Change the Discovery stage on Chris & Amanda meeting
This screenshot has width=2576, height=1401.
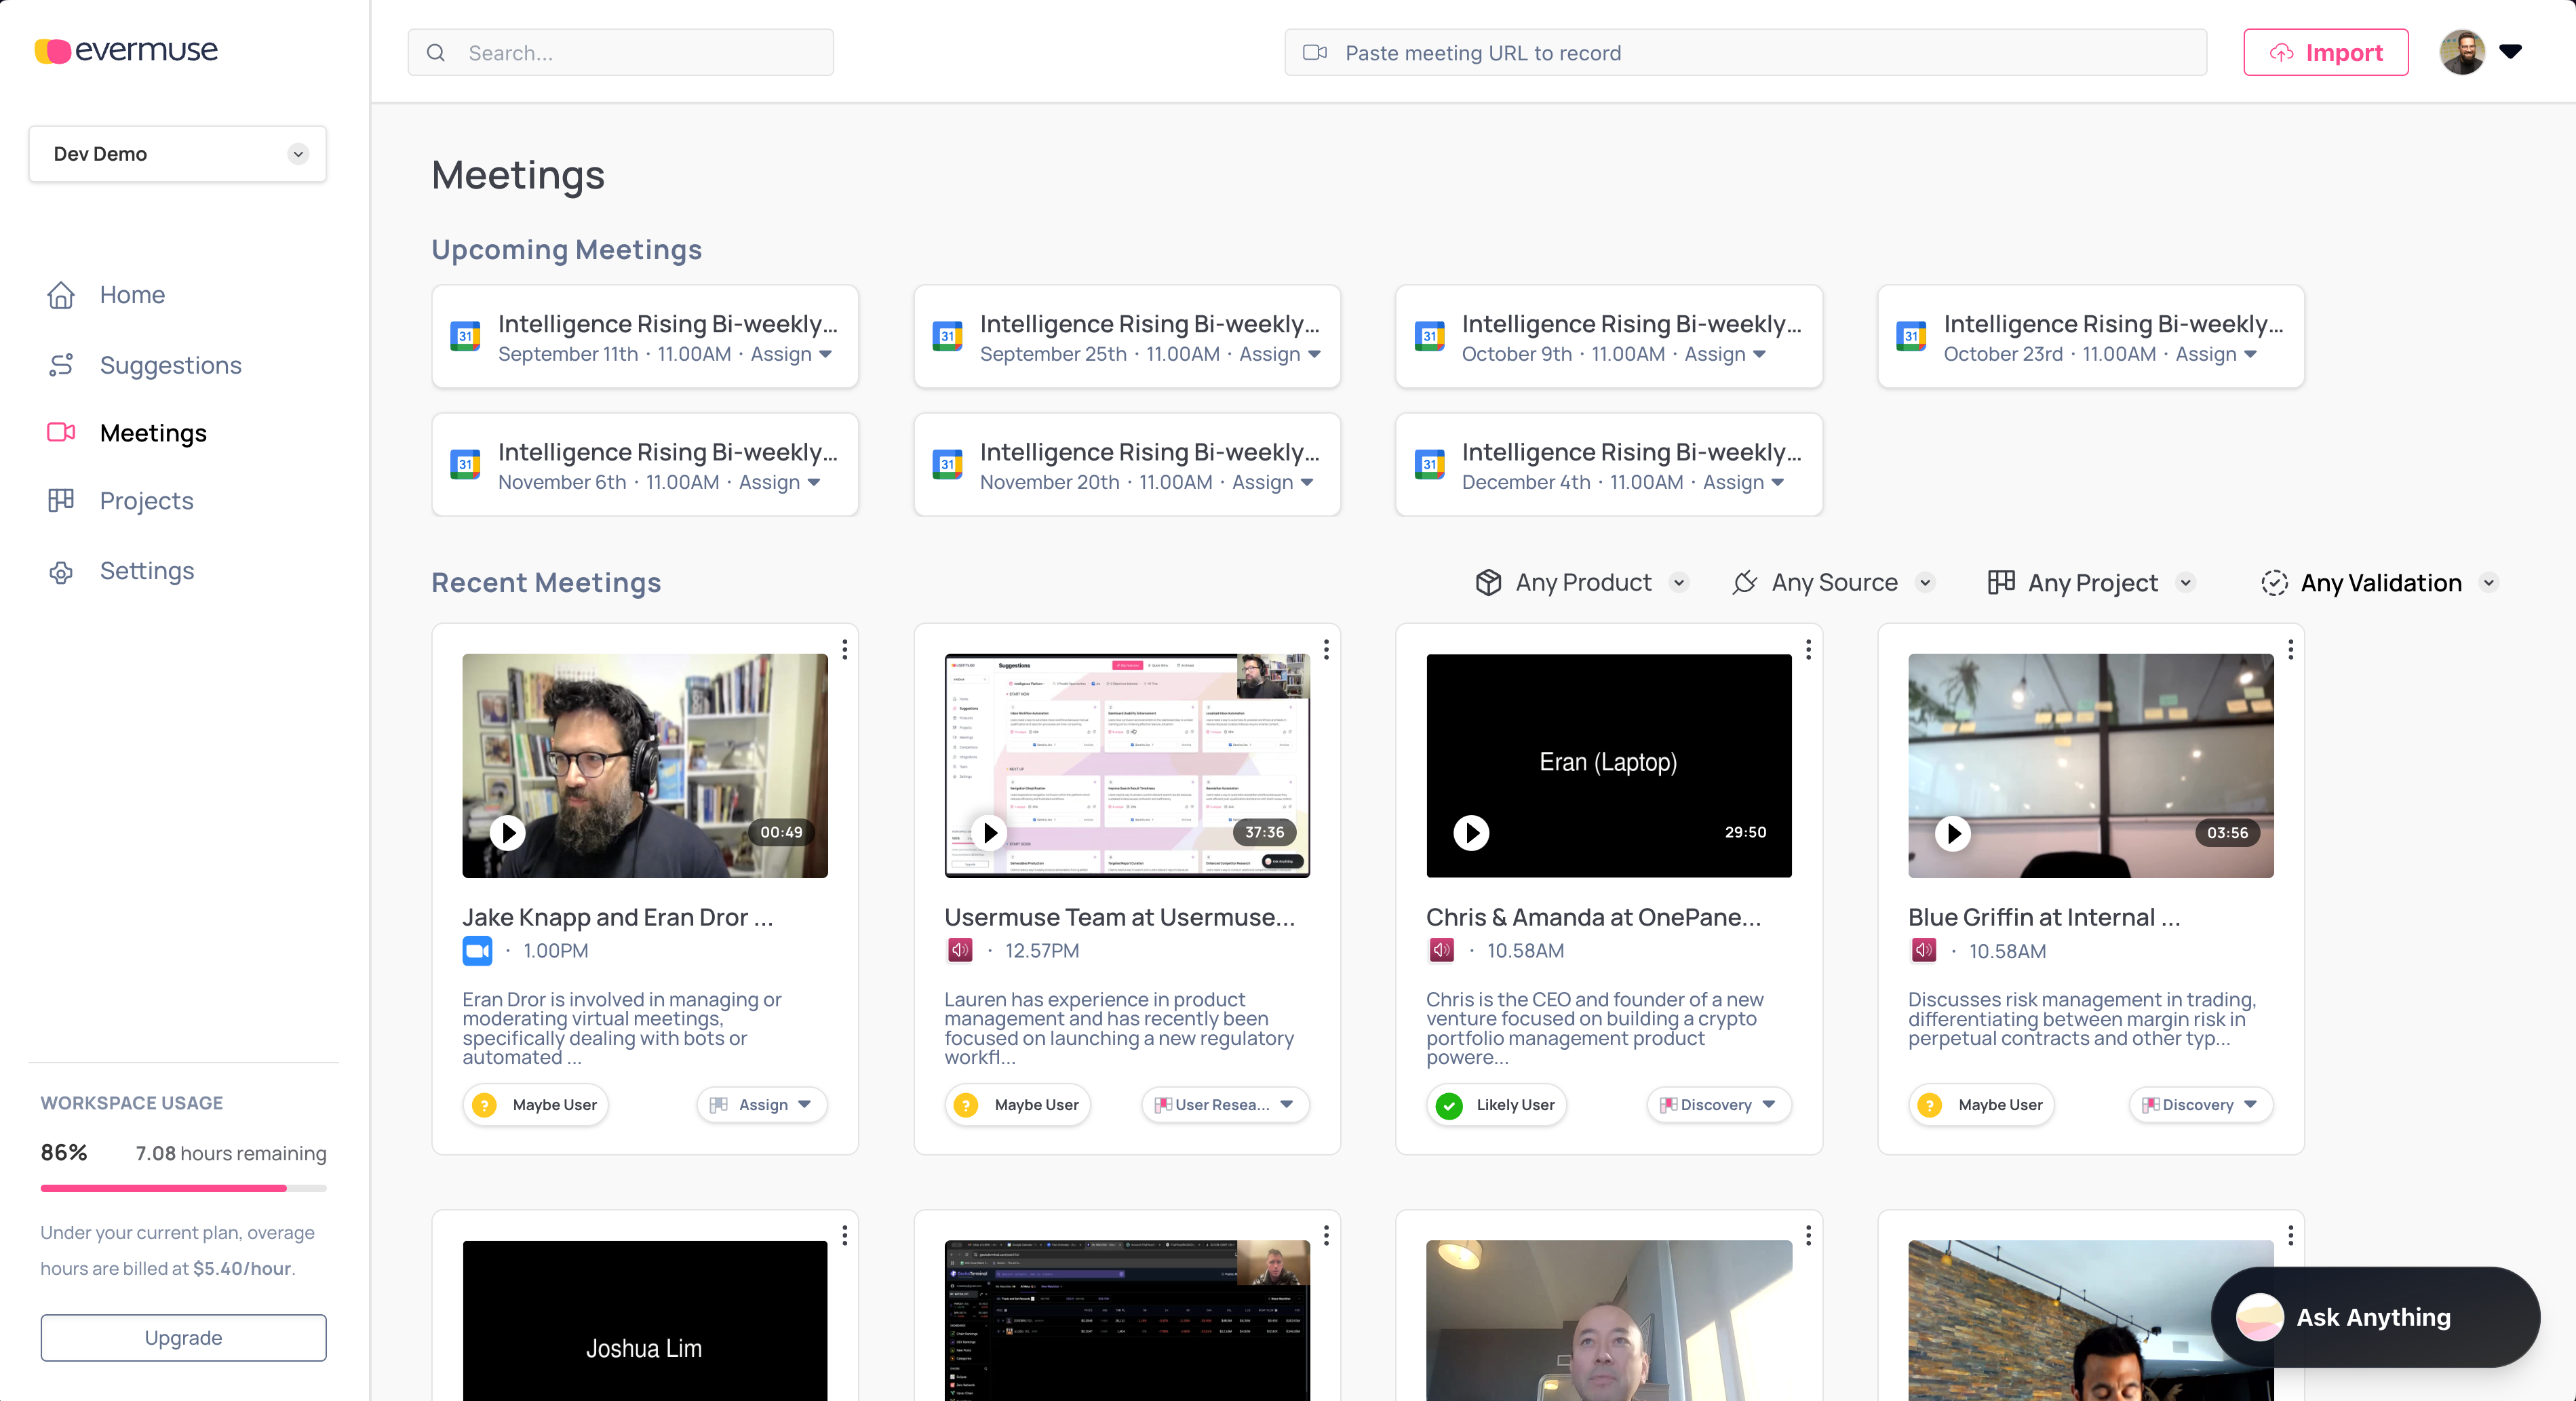[1717, 1105]
